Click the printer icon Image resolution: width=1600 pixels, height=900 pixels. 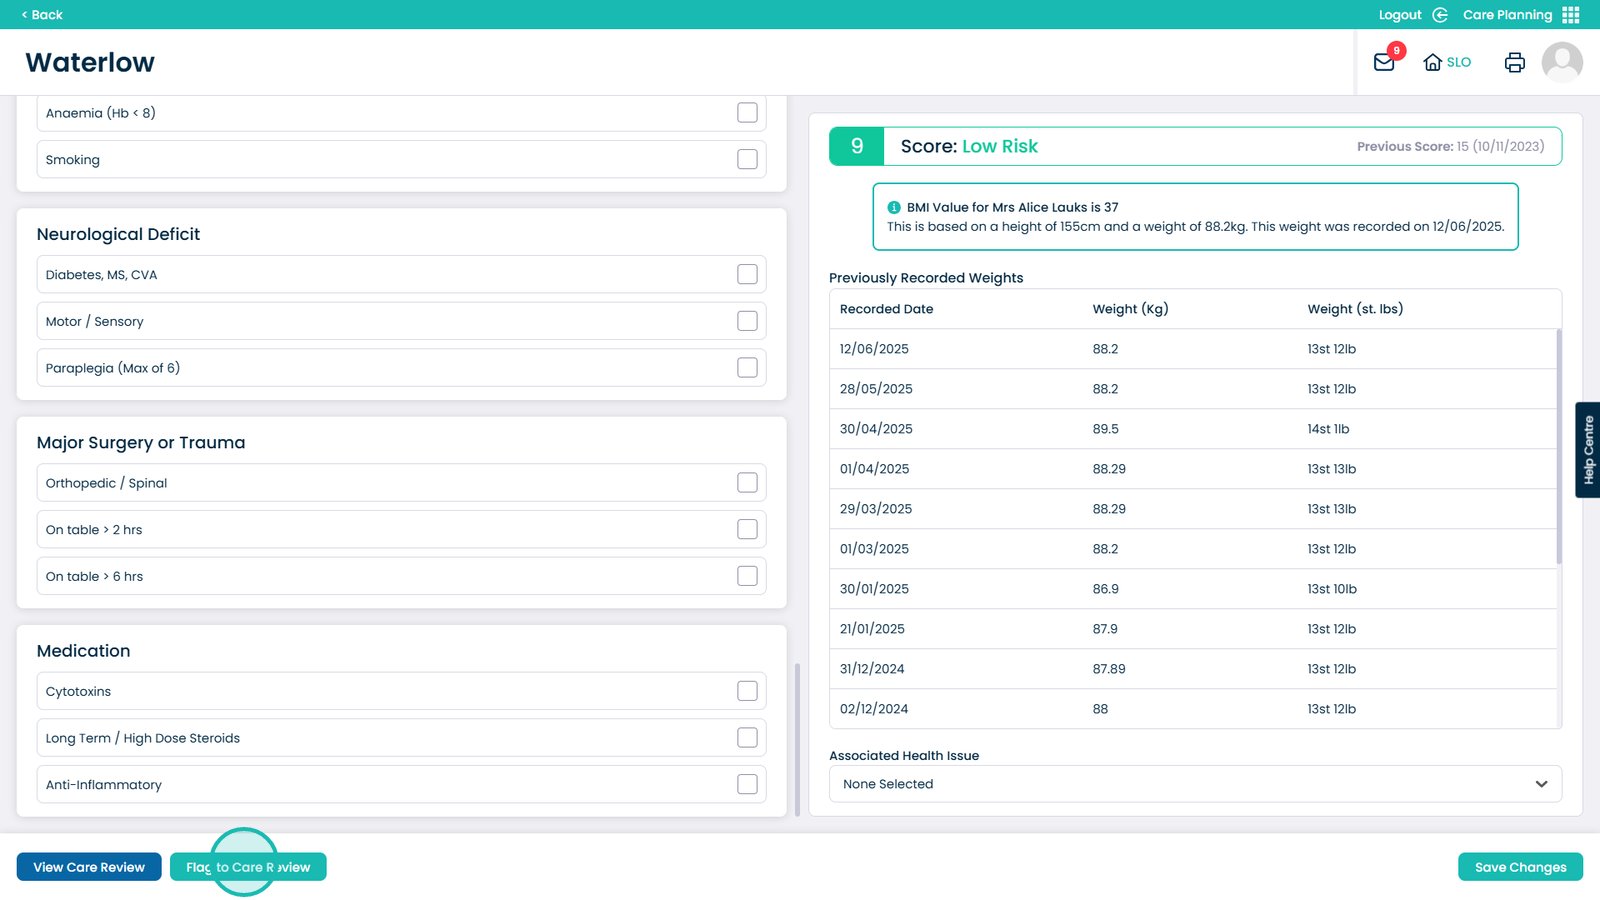coord(1514,62)
